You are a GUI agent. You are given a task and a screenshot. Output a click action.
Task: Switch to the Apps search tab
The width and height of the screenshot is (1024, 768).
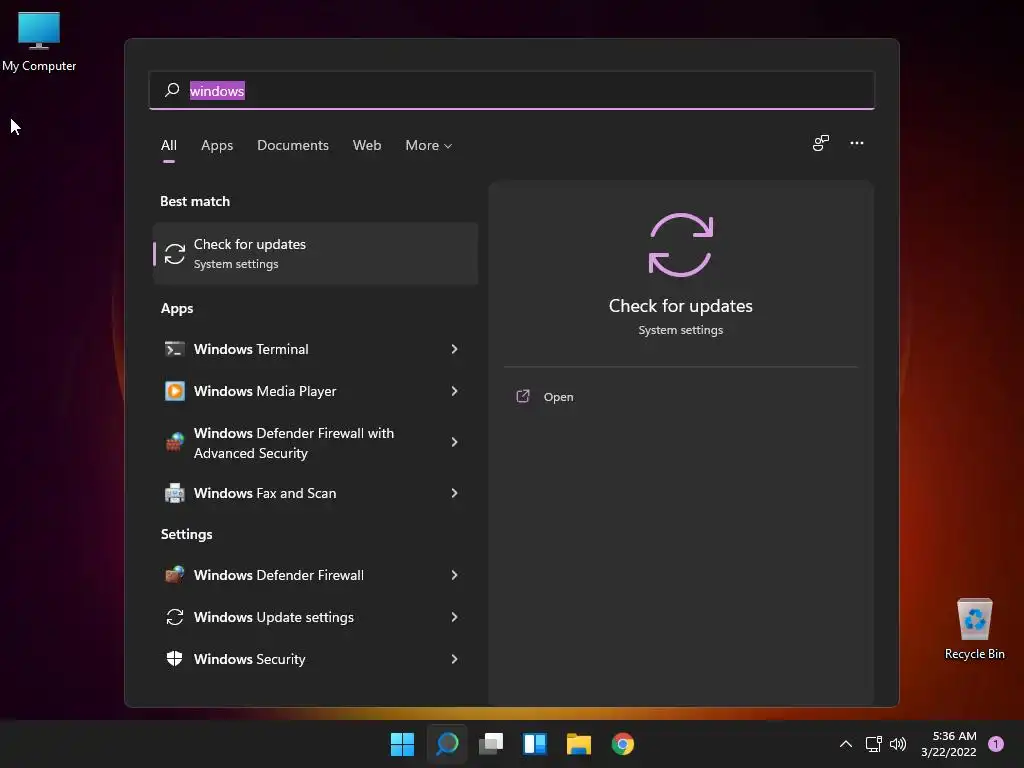(217, 146)
